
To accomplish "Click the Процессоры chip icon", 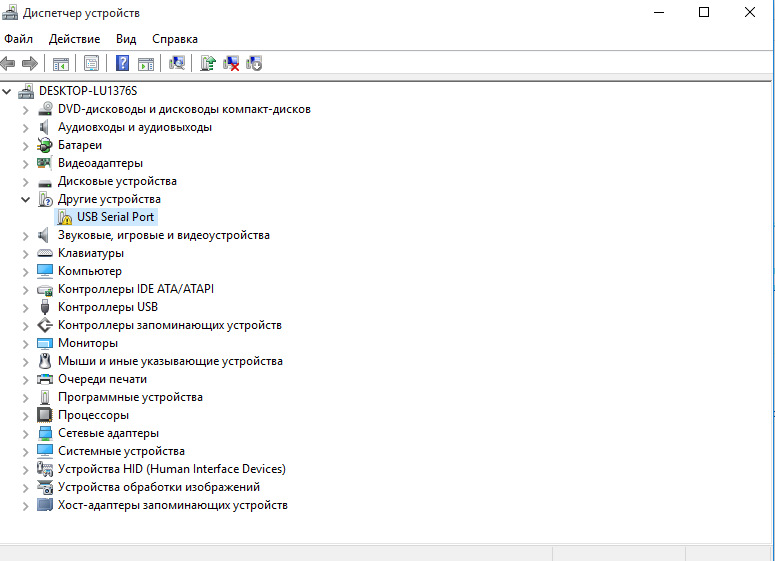I will [x=44, y=415].
